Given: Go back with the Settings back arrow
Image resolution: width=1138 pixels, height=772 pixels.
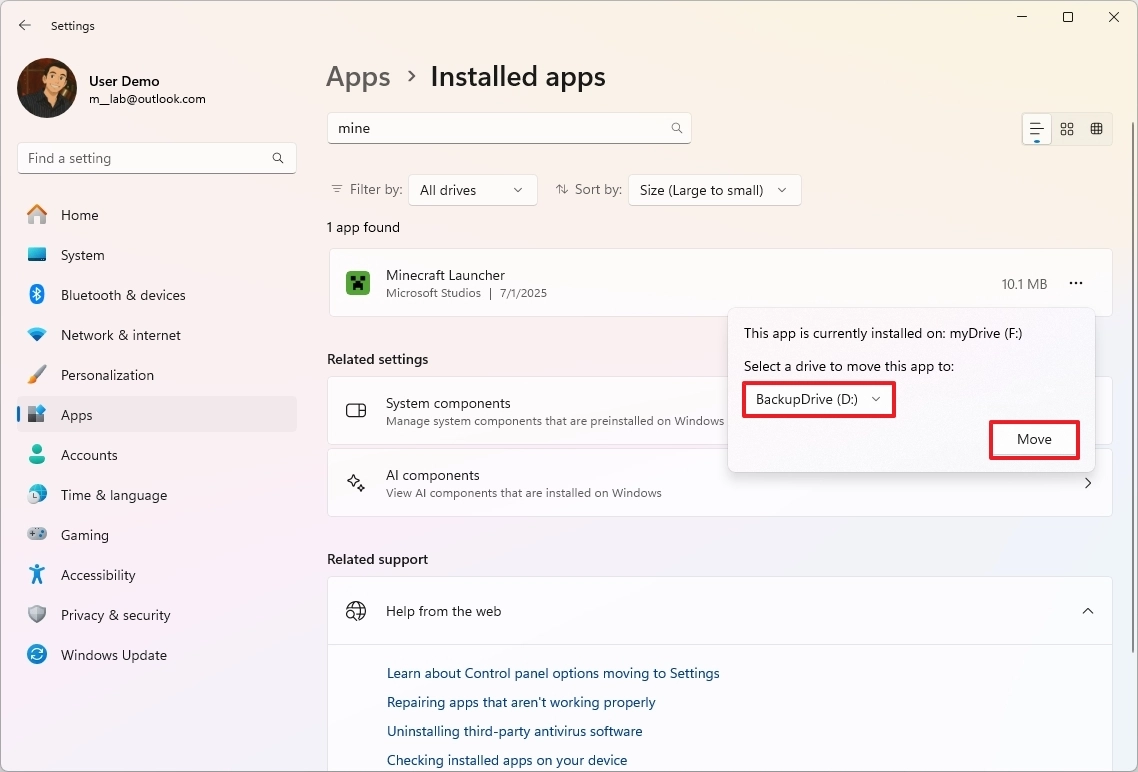Looking at the screenshot, I should [x=25, y=25].
